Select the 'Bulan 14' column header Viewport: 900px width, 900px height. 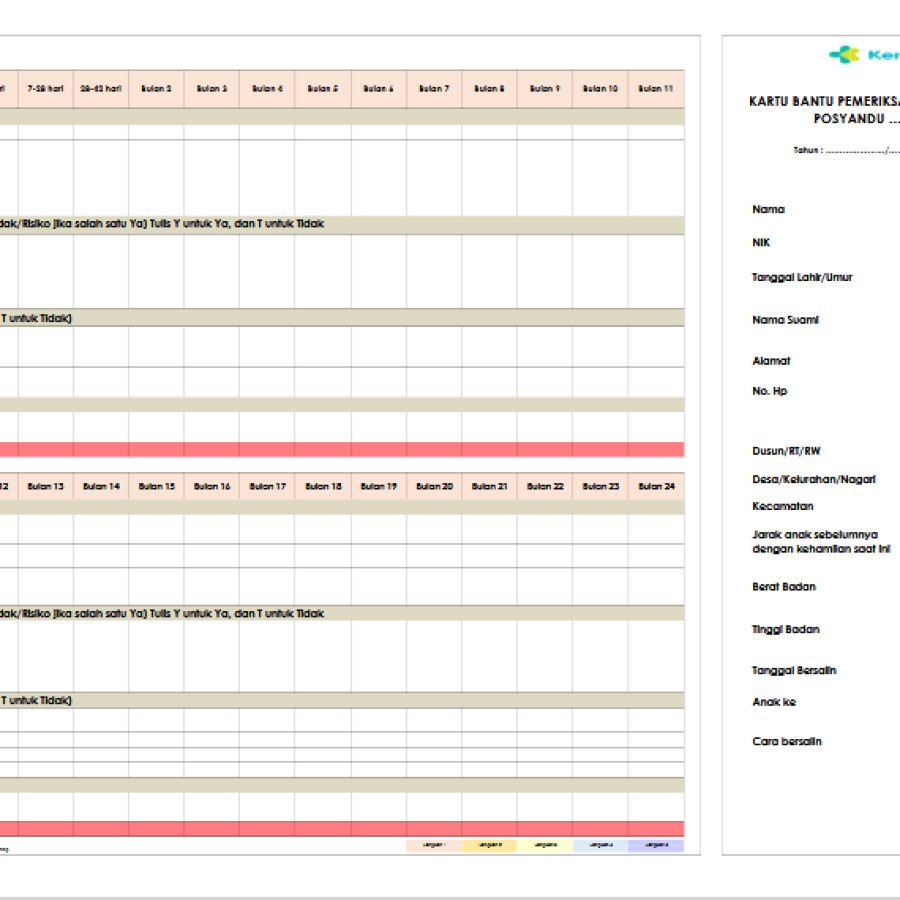coord(101,486)
